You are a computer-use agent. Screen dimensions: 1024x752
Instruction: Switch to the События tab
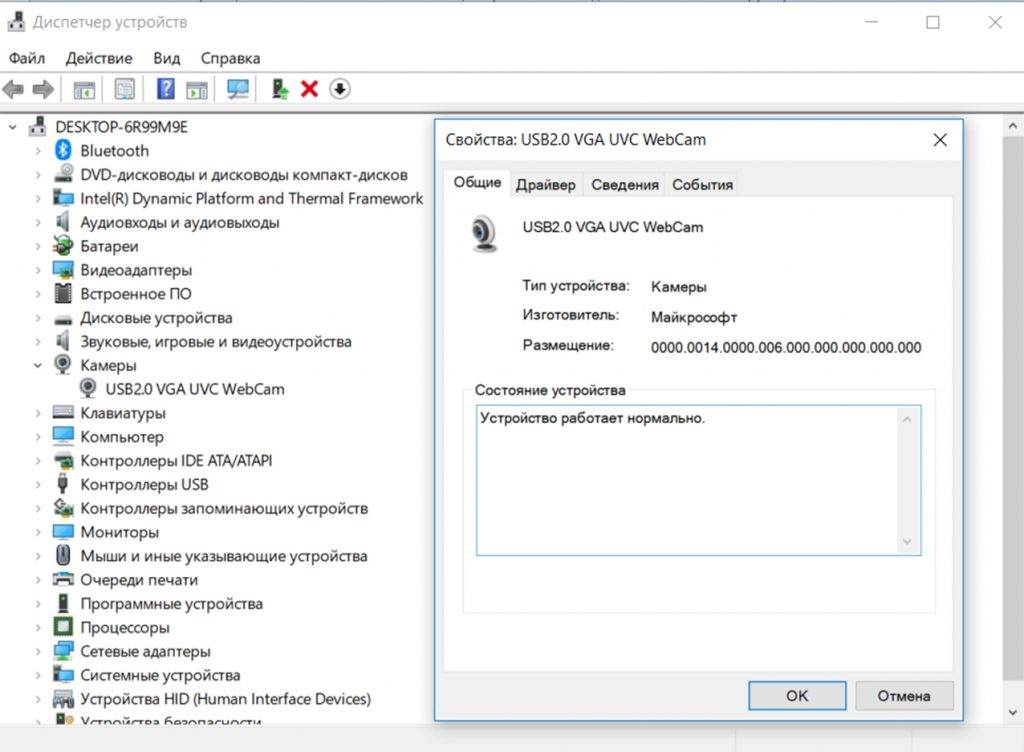coord(702,184)
